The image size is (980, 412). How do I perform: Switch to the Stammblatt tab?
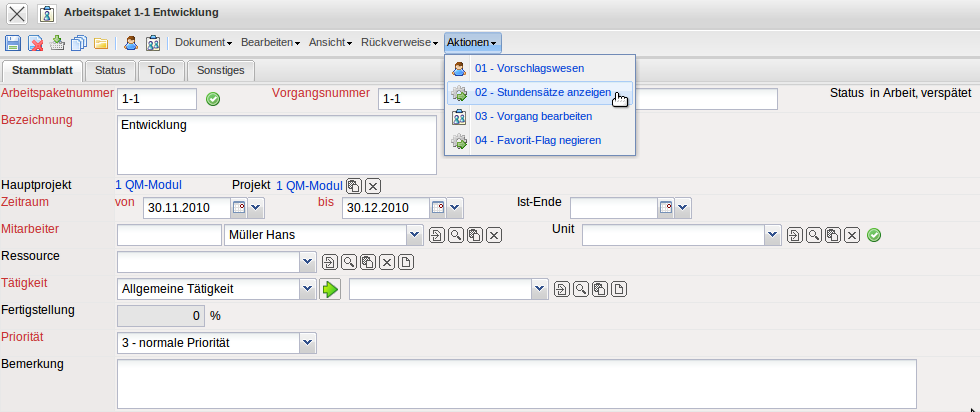click(42, 71)
